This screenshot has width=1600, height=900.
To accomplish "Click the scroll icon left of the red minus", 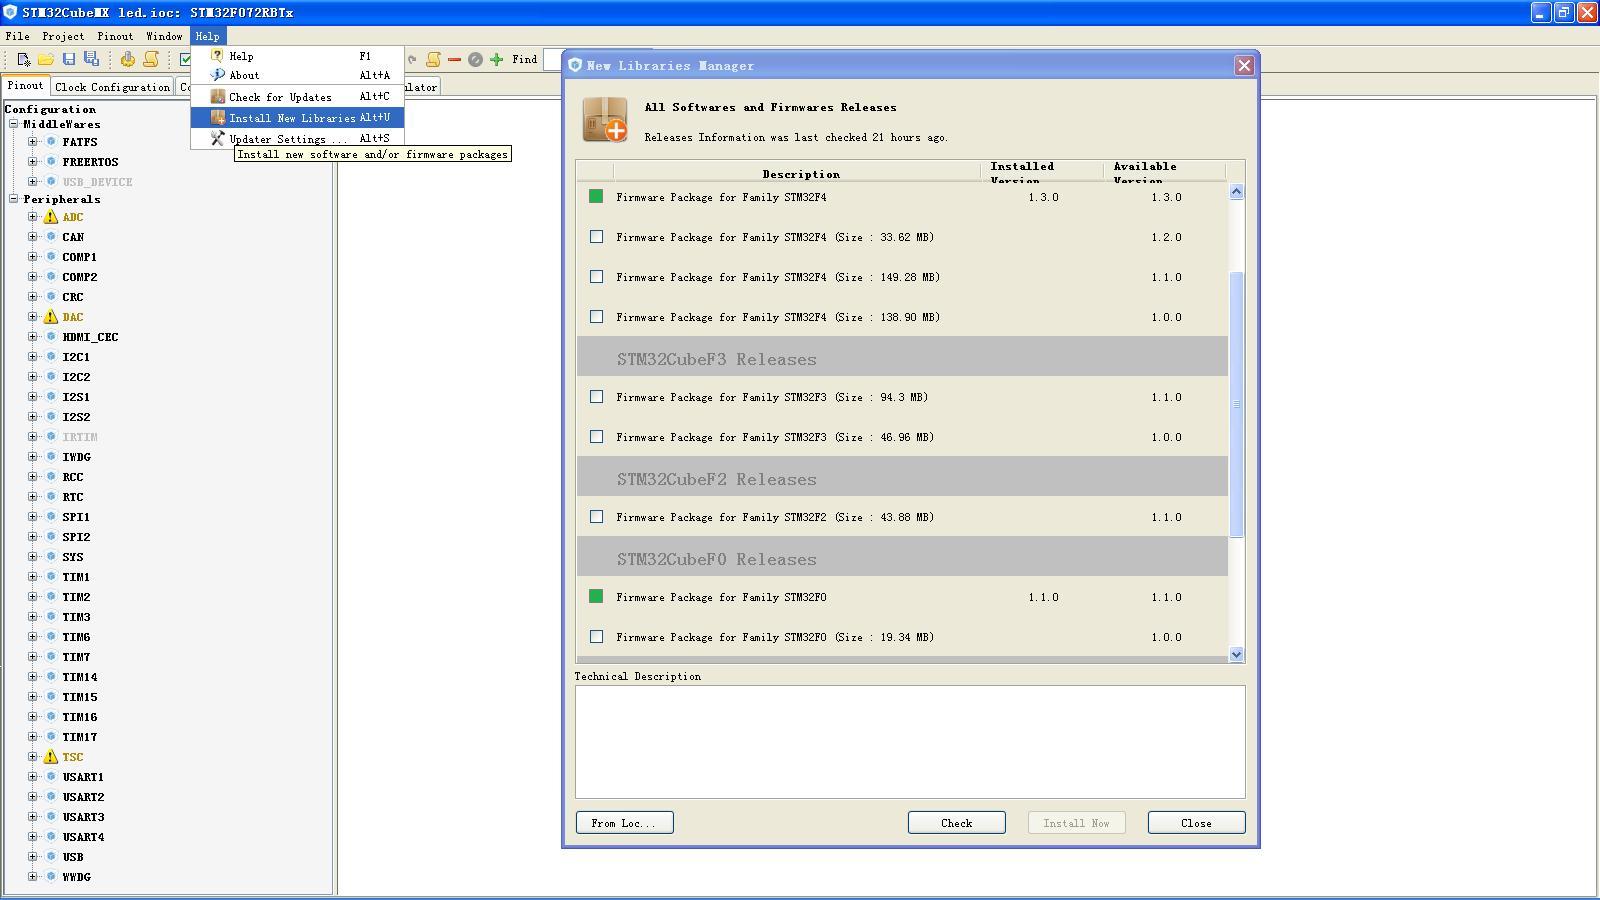I will point(433,60).
